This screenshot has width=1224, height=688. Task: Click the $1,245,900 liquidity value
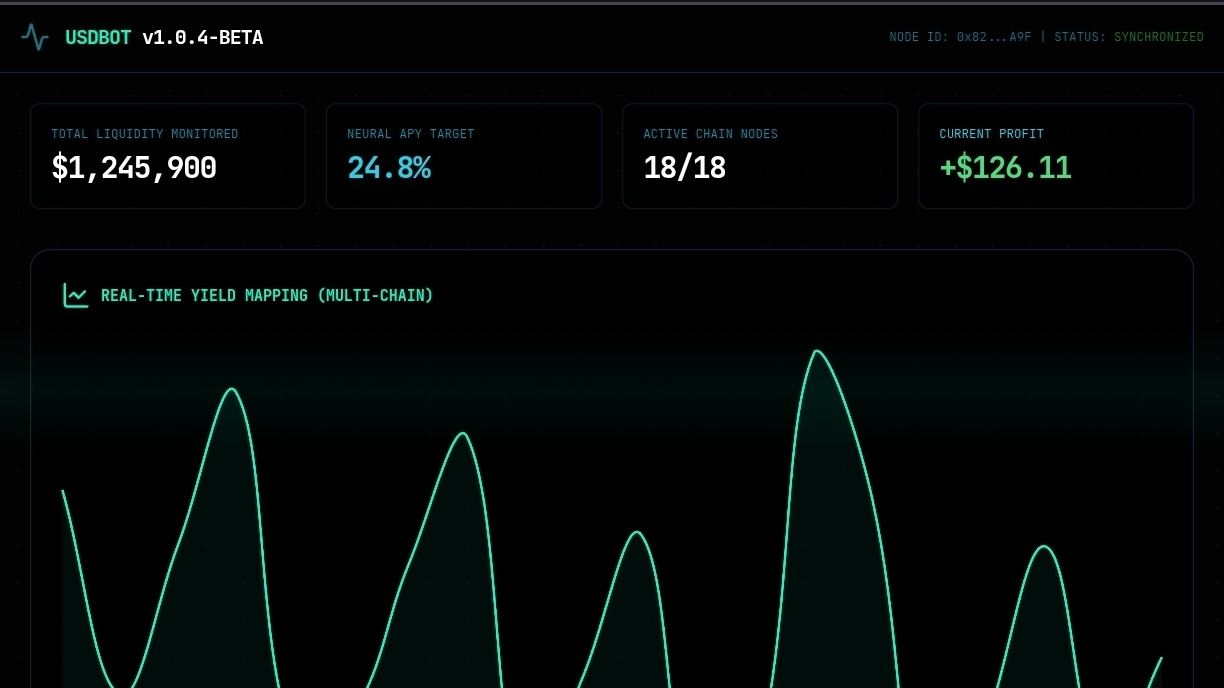(x=134, y=167)
